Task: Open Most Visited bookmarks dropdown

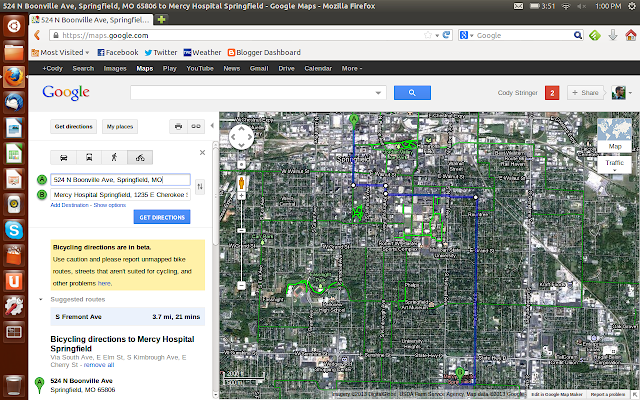Action: (x=60, y=52)
